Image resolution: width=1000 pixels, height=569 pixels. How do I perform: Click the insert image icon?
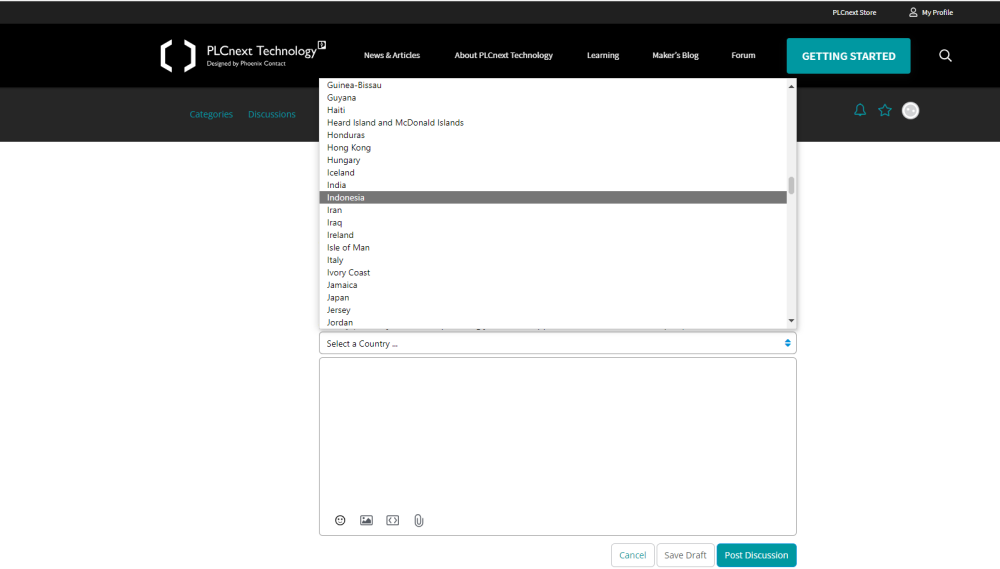pyautogui.click(x=366, y=521)
